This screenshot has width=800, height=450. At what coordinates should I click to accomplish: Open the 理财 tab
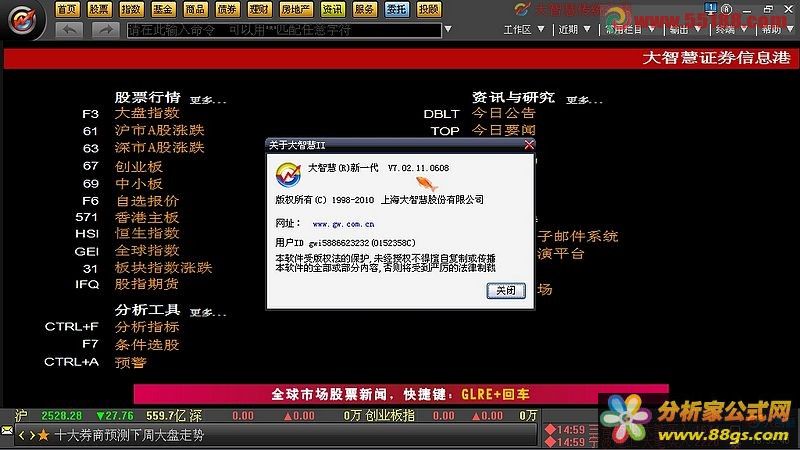pyautogui.click(x=259, y=9)
